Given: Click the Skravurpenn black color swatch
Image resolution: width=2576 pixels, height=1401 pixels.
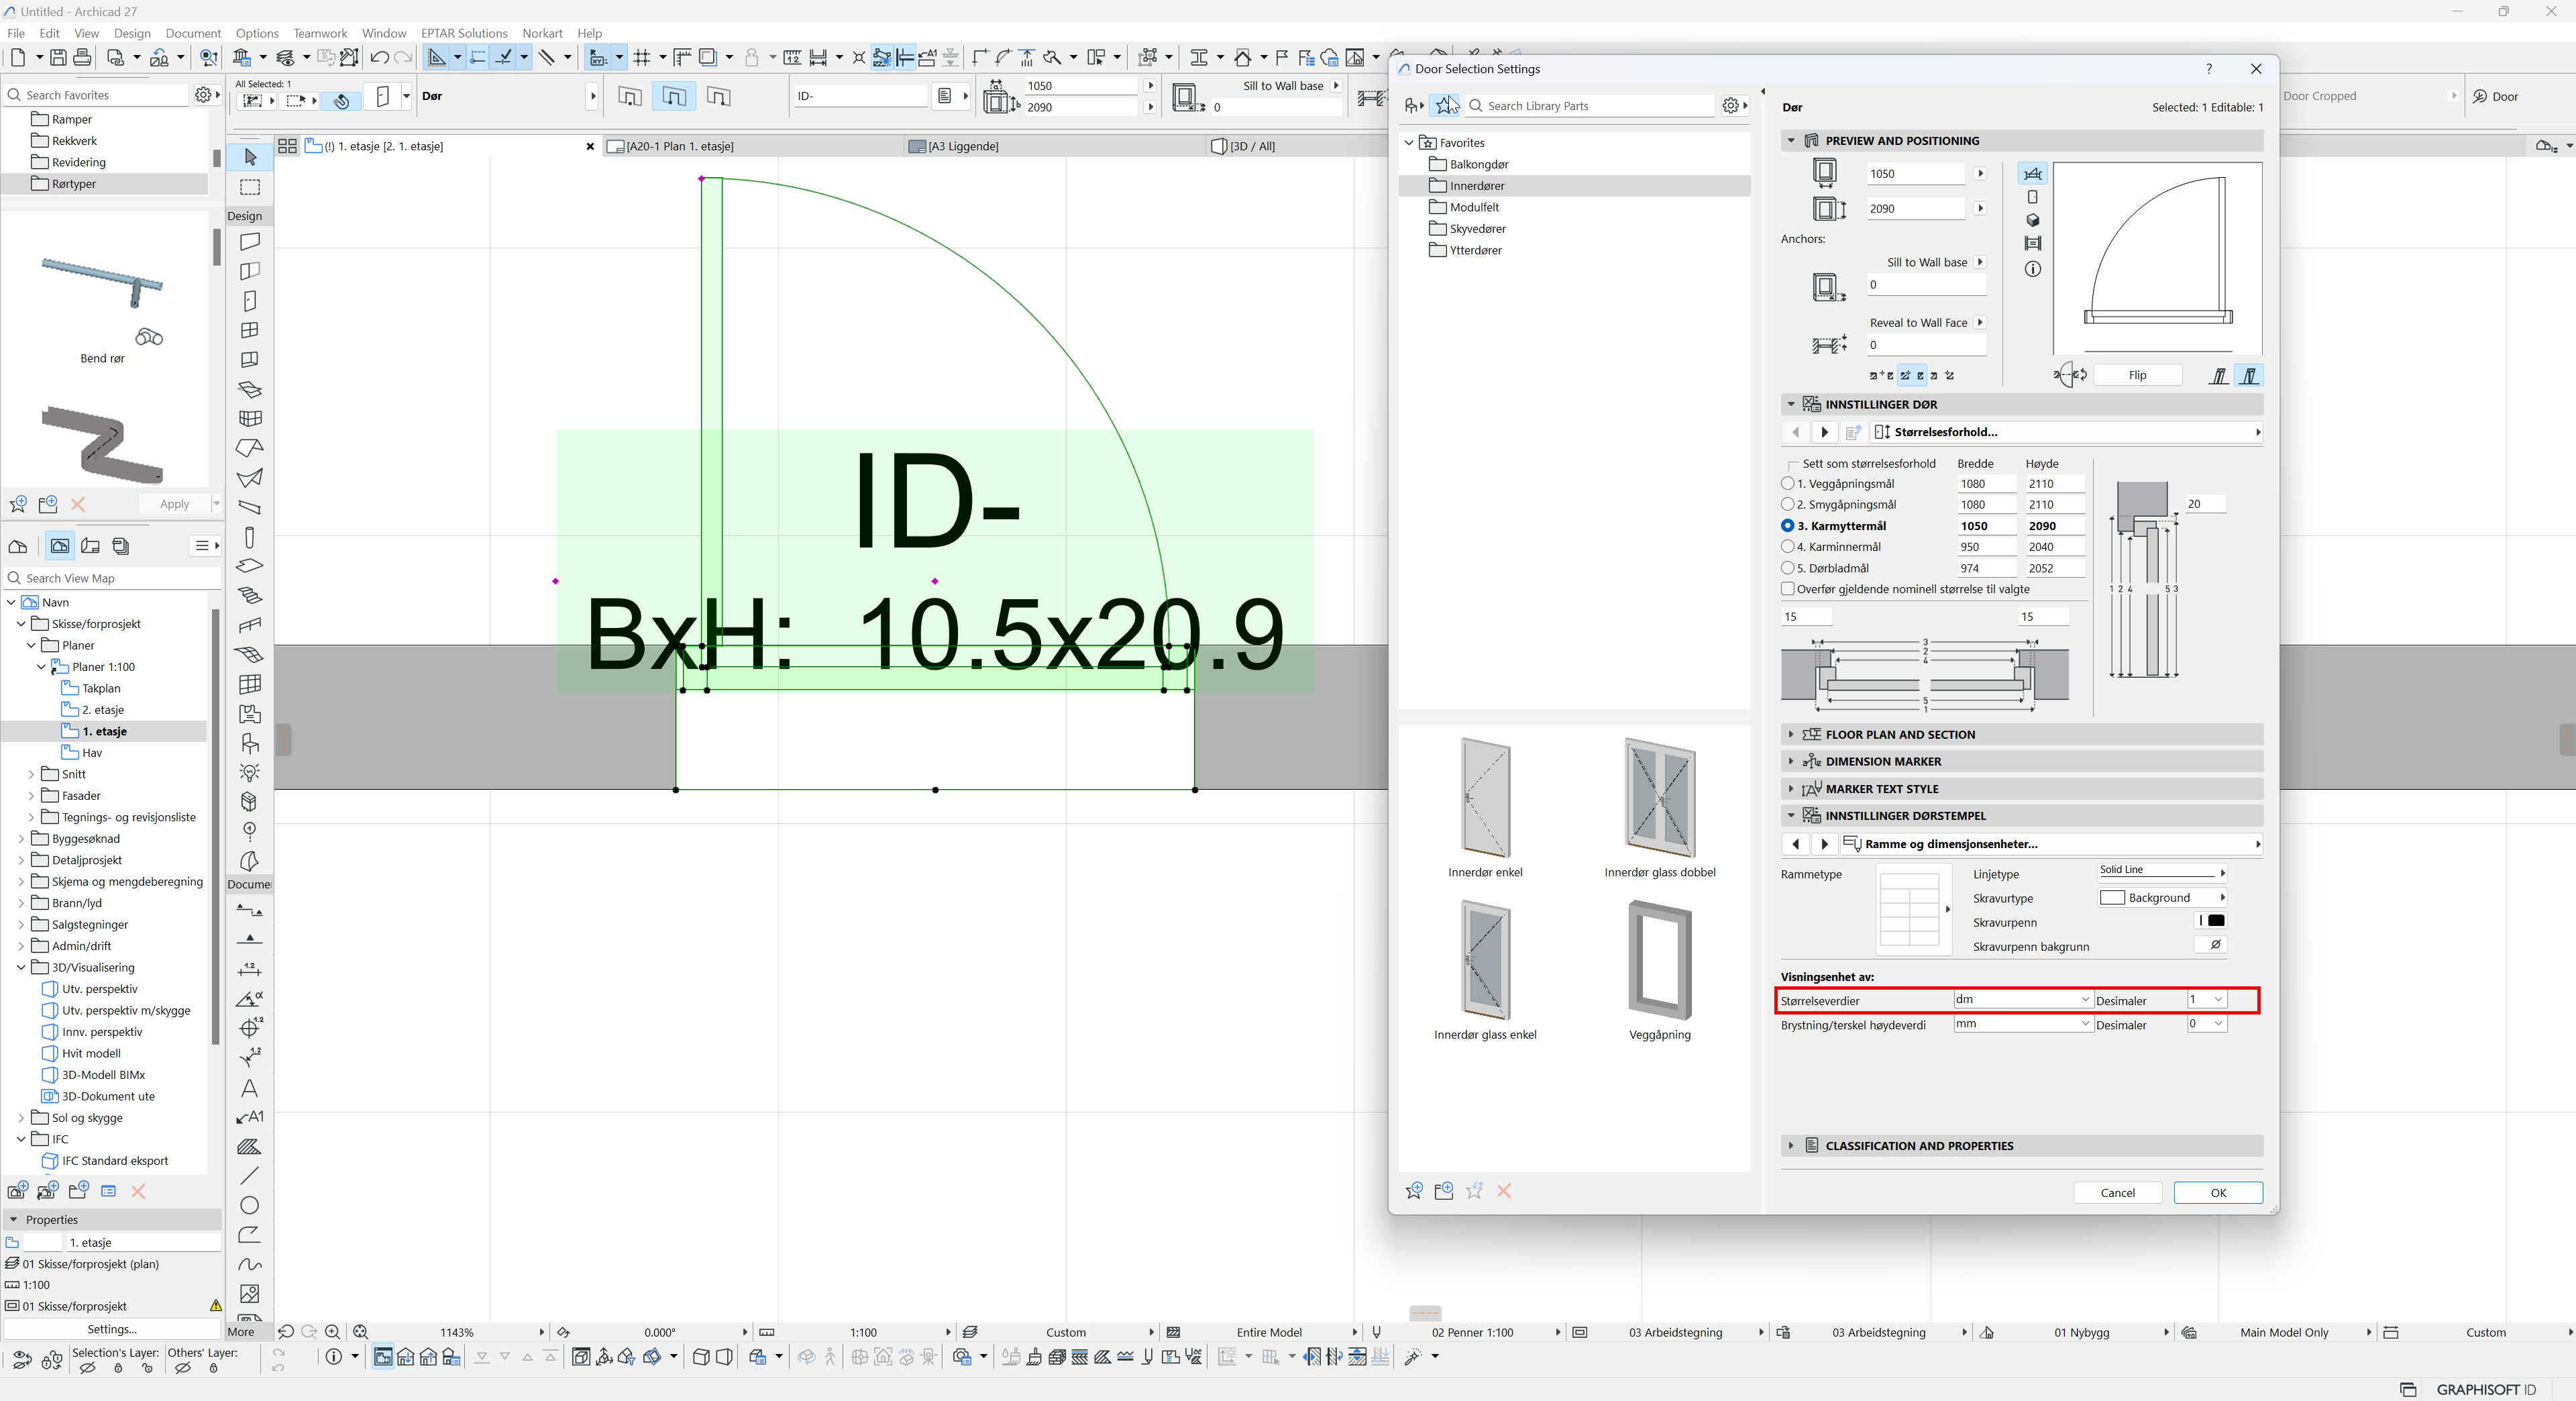Looking at the screenshot, I should coord(2216,921).
